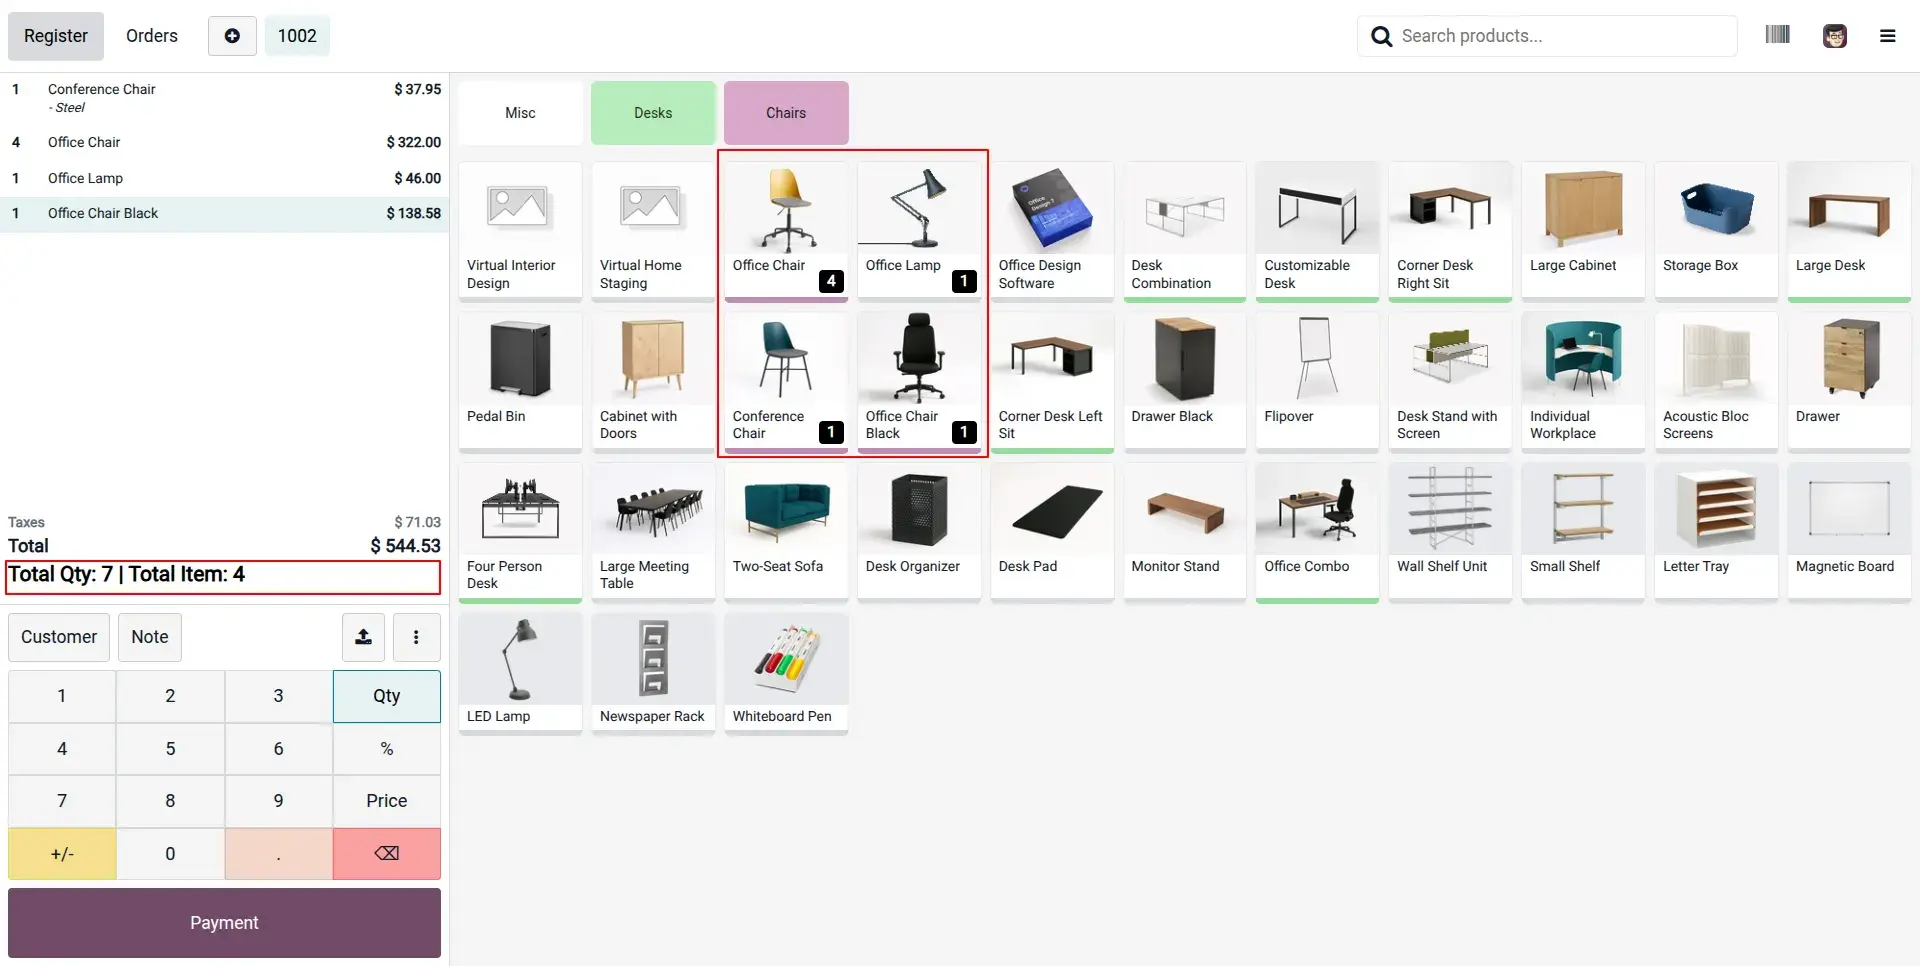Filter by Desks category
This screenshot has height=966, width=1920.
pyautogui.click(x=653, y=113)
